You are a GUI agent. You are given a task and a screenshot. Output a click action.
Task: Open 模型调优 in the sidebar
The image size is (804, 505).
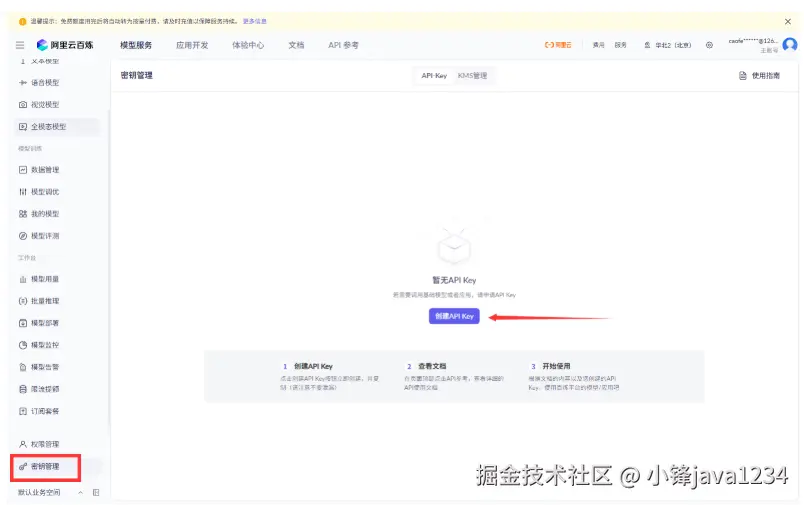[x=39, y=192]
